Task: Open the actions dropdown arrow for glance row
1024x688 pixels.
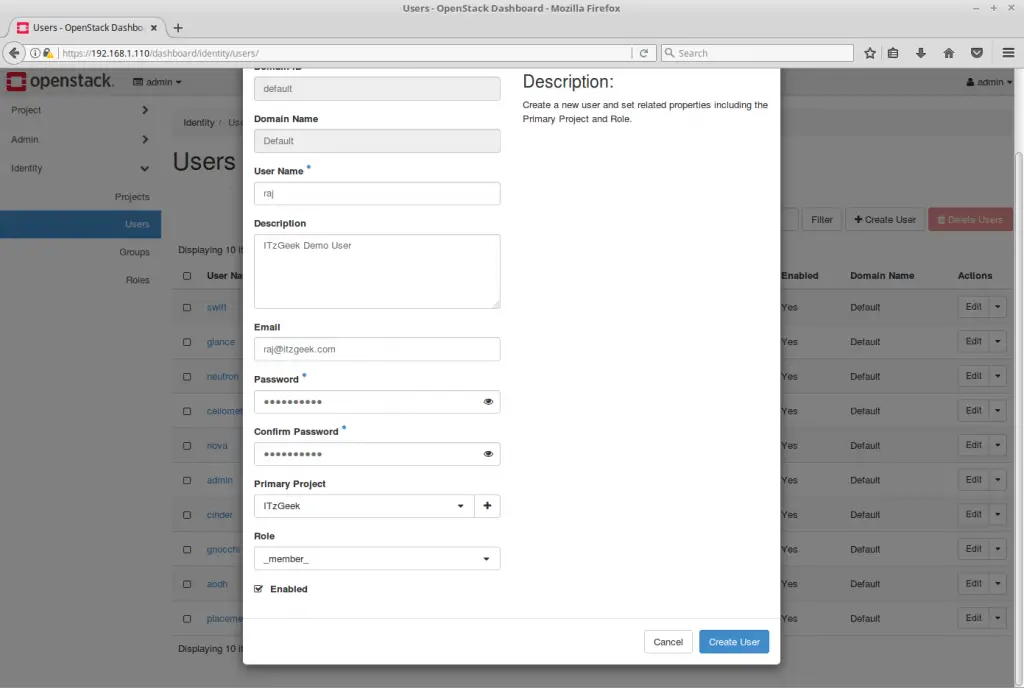Action: (x=997, y=341)
